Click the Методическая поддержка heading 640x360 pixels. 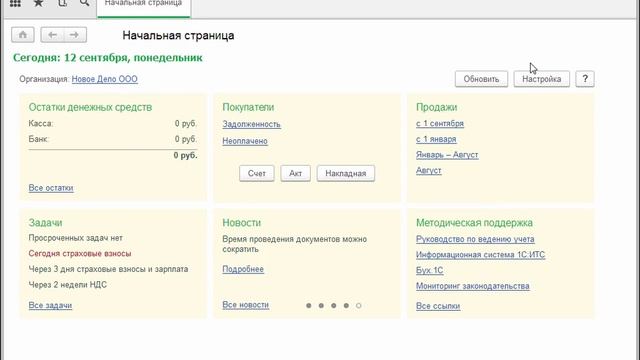click(x=474, y=223)
